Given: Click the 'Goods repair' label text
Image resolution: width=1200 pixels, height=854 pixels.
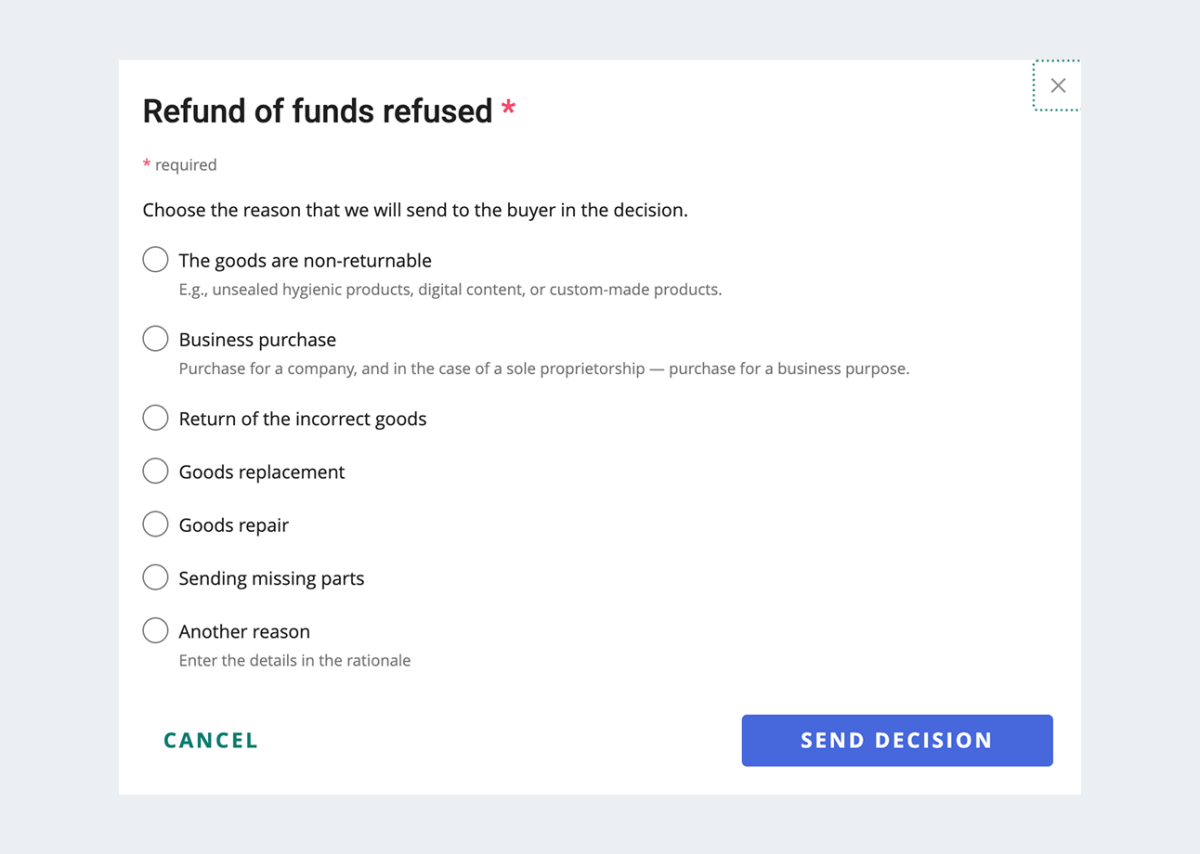Looking at the screenshot, I should coord(233,524).
